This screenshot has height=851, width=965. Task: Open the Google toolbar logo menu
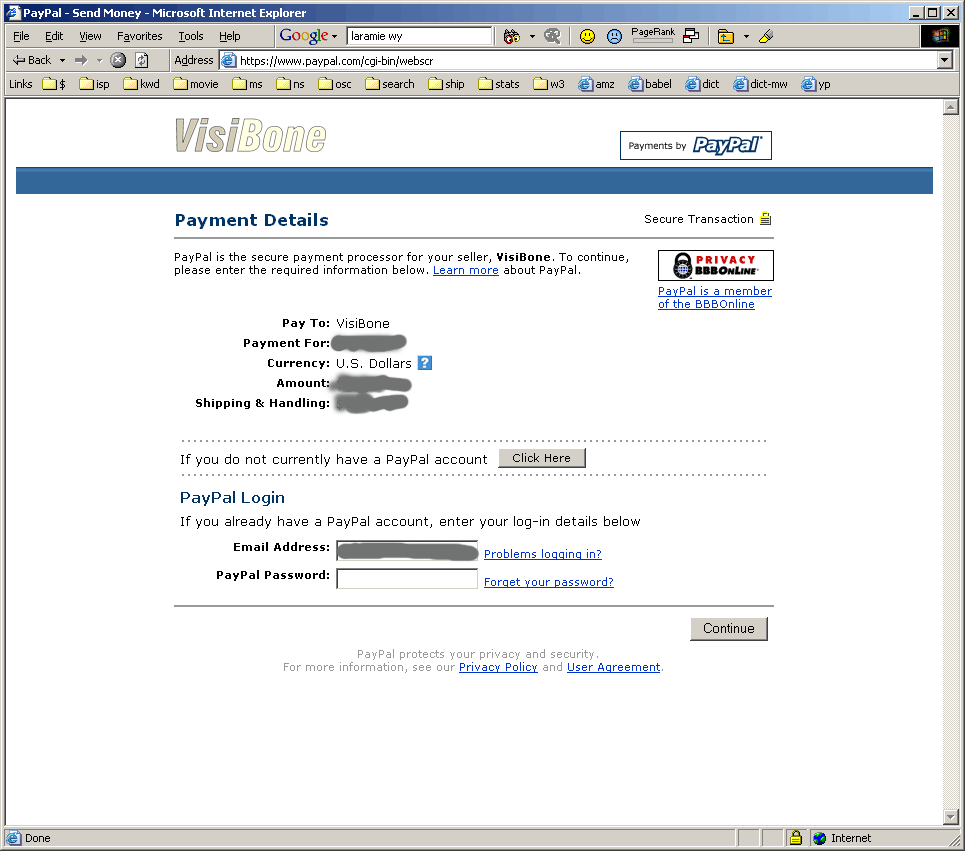[308, 36]
